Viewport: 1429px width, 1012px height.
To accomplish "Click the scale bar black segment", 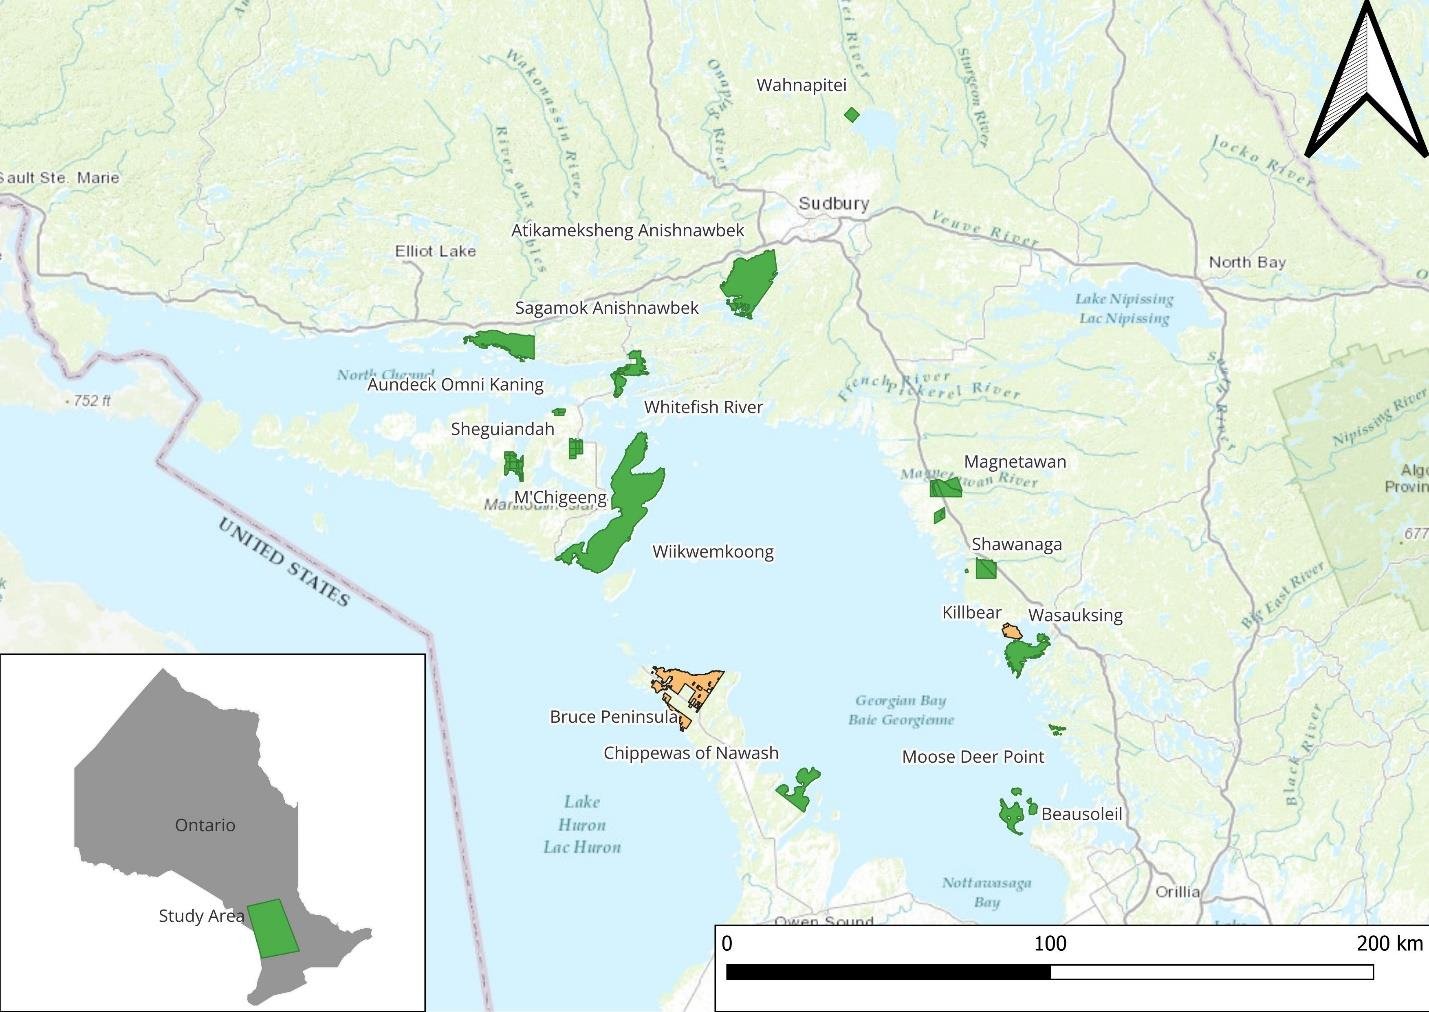I will coord(888,972).
